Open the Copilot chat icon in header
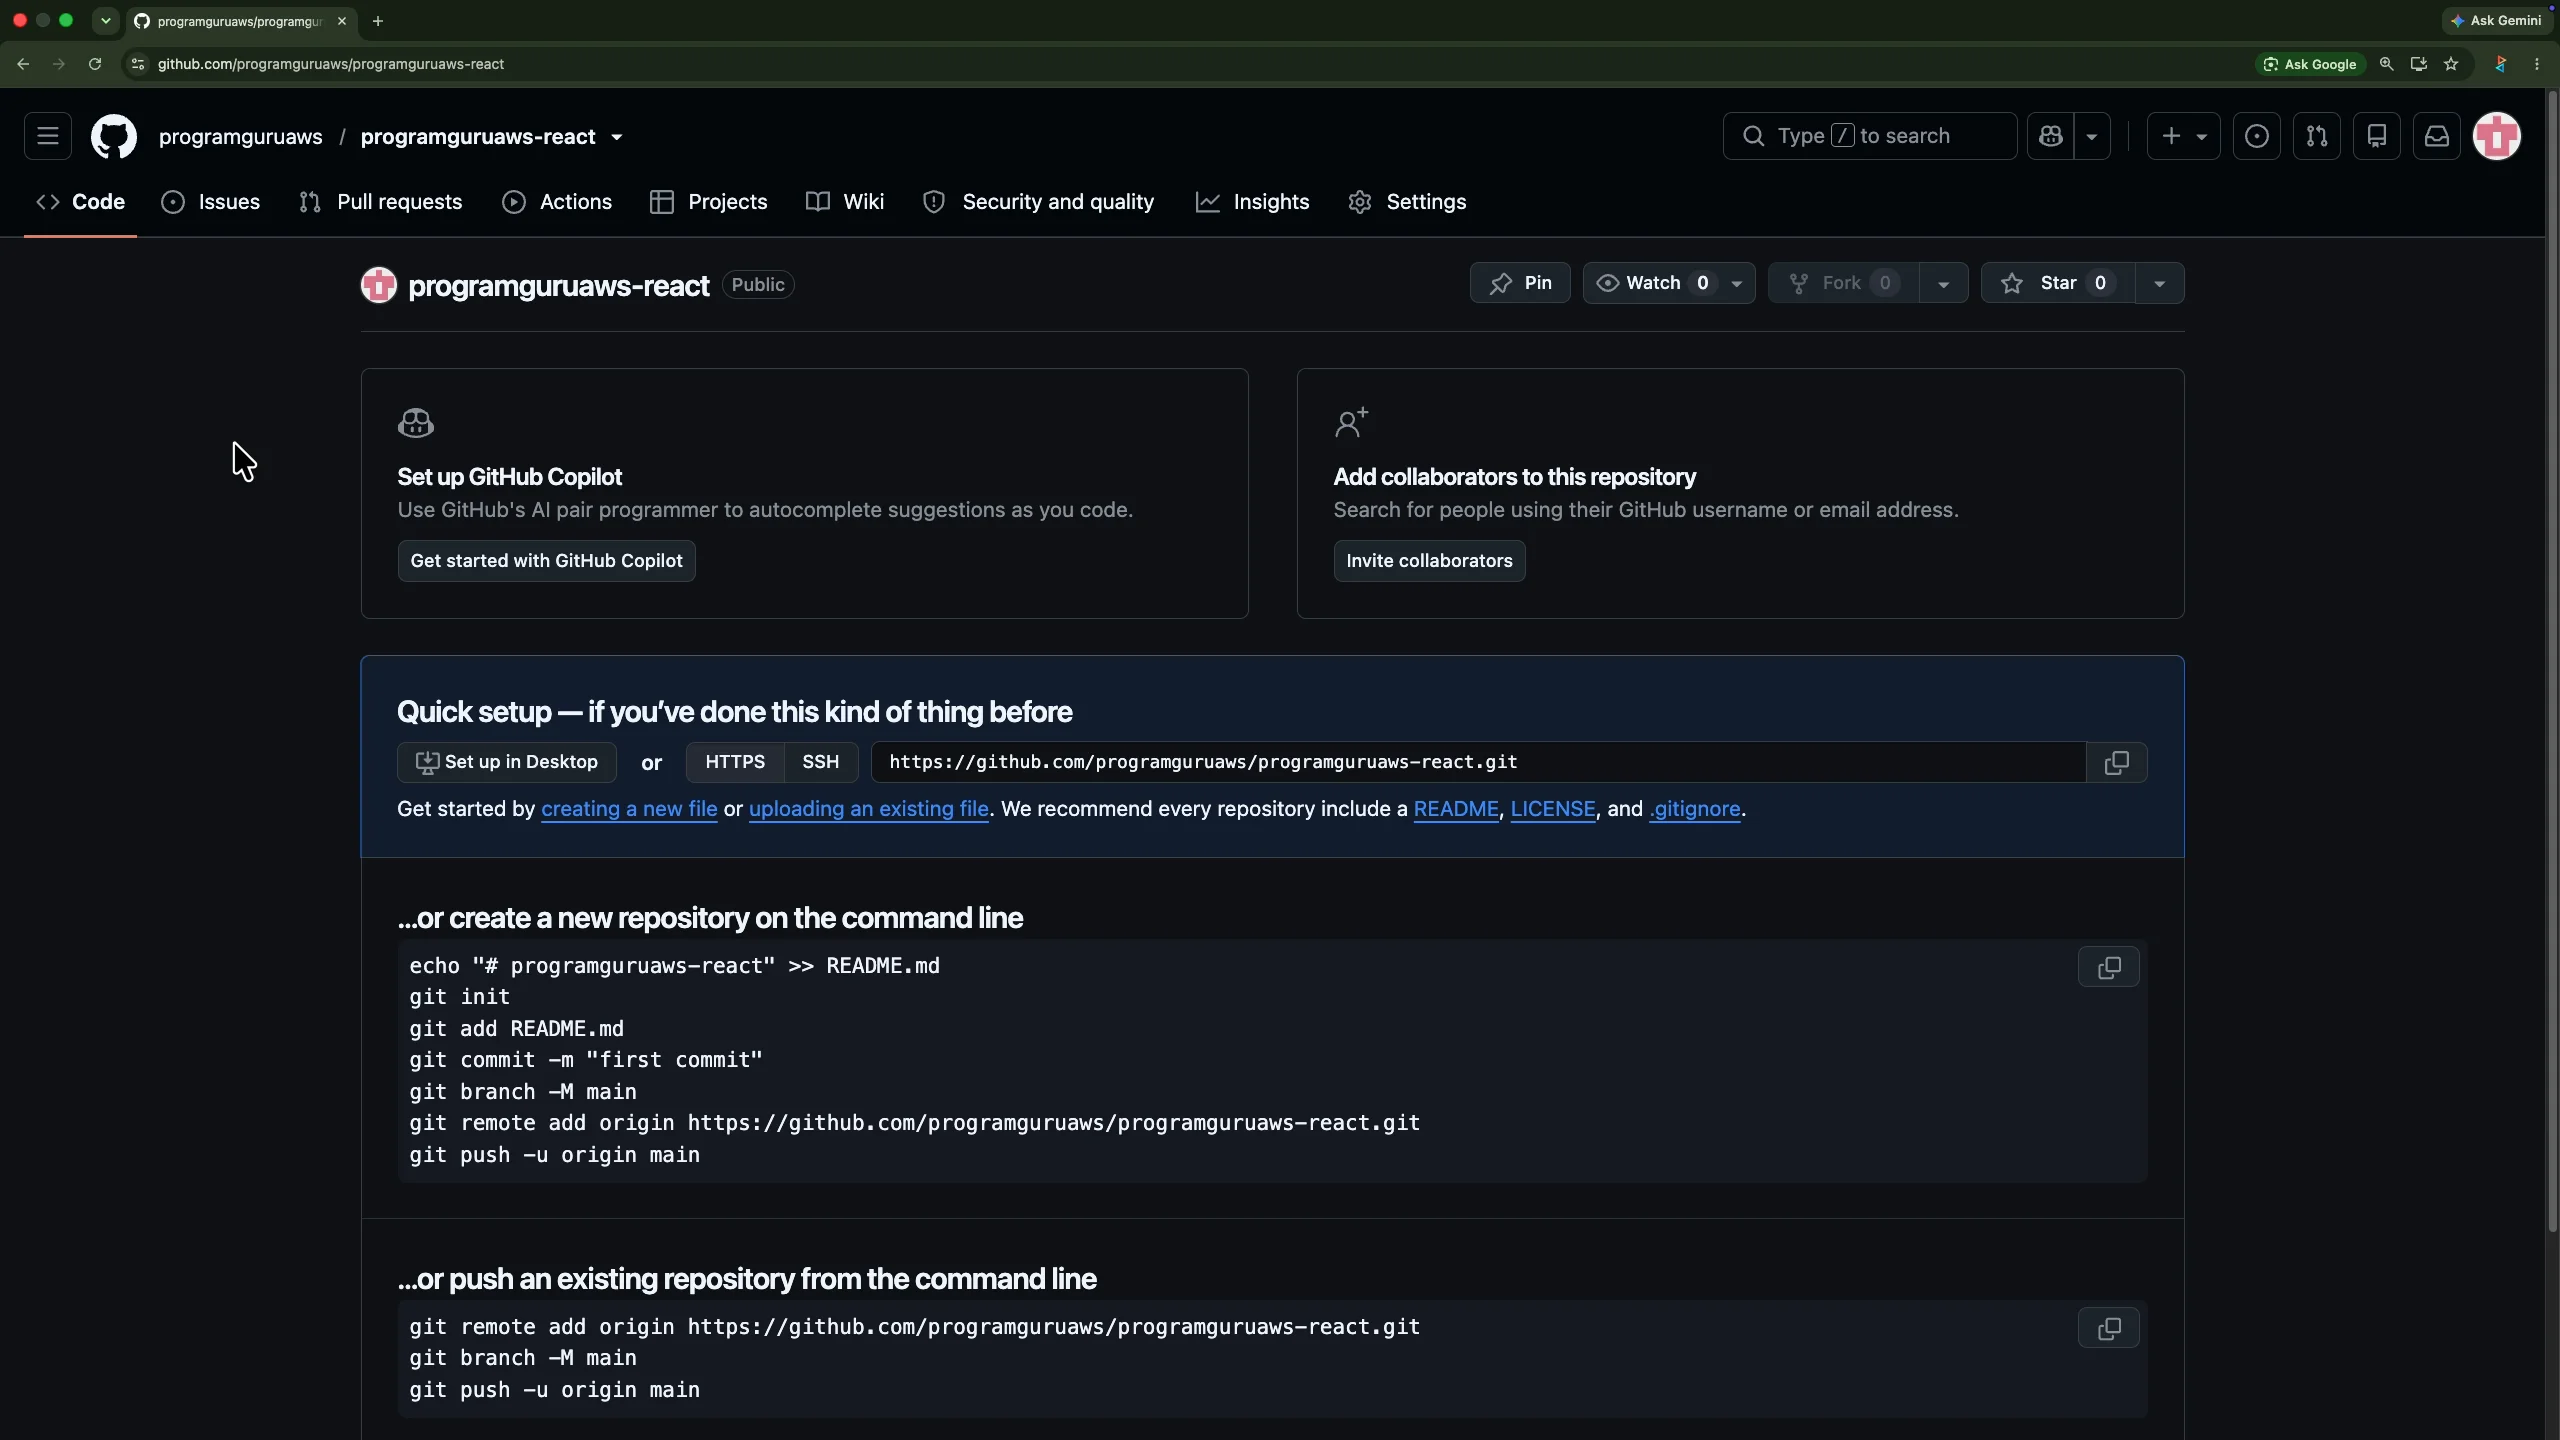Viewport: 2560px width, 1440px height. pos(2051,136)
